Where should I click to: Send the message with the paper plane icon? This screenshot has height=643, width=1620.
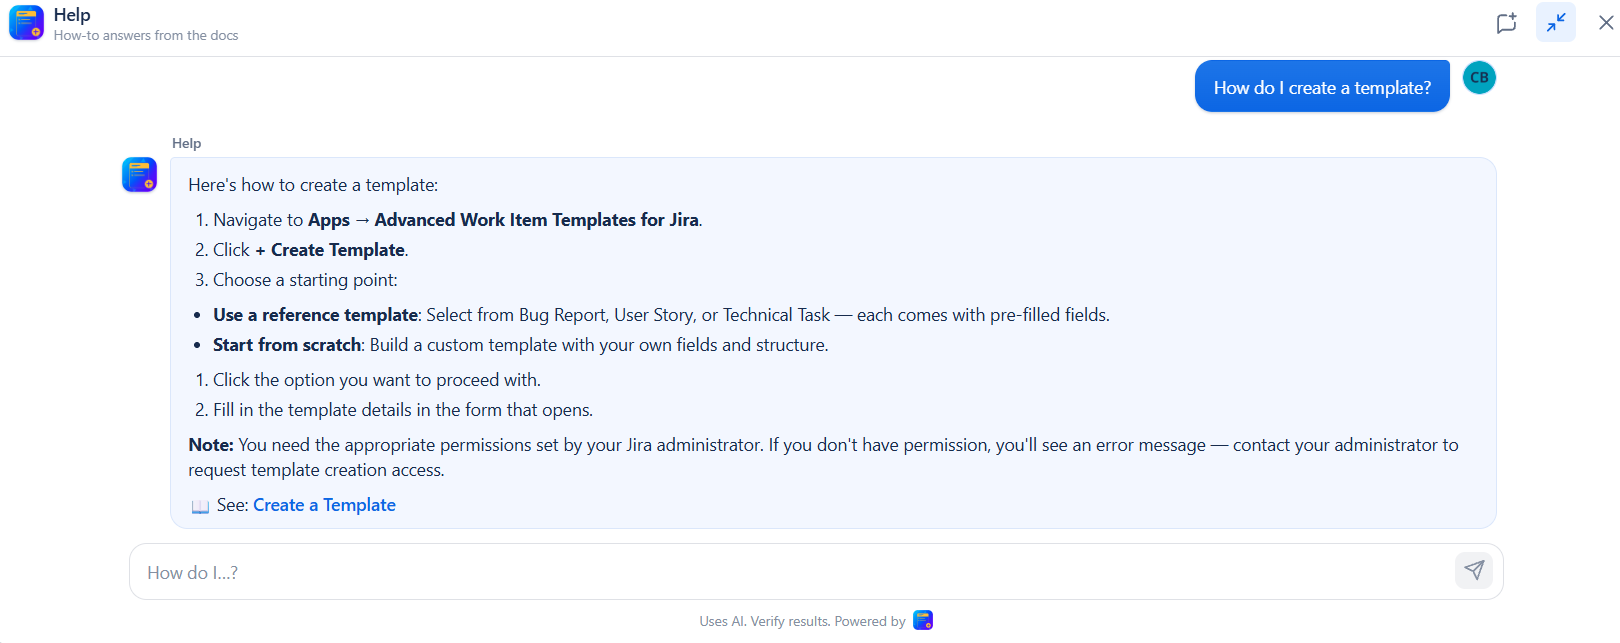pyautogui.click(x=1474, y=571)
